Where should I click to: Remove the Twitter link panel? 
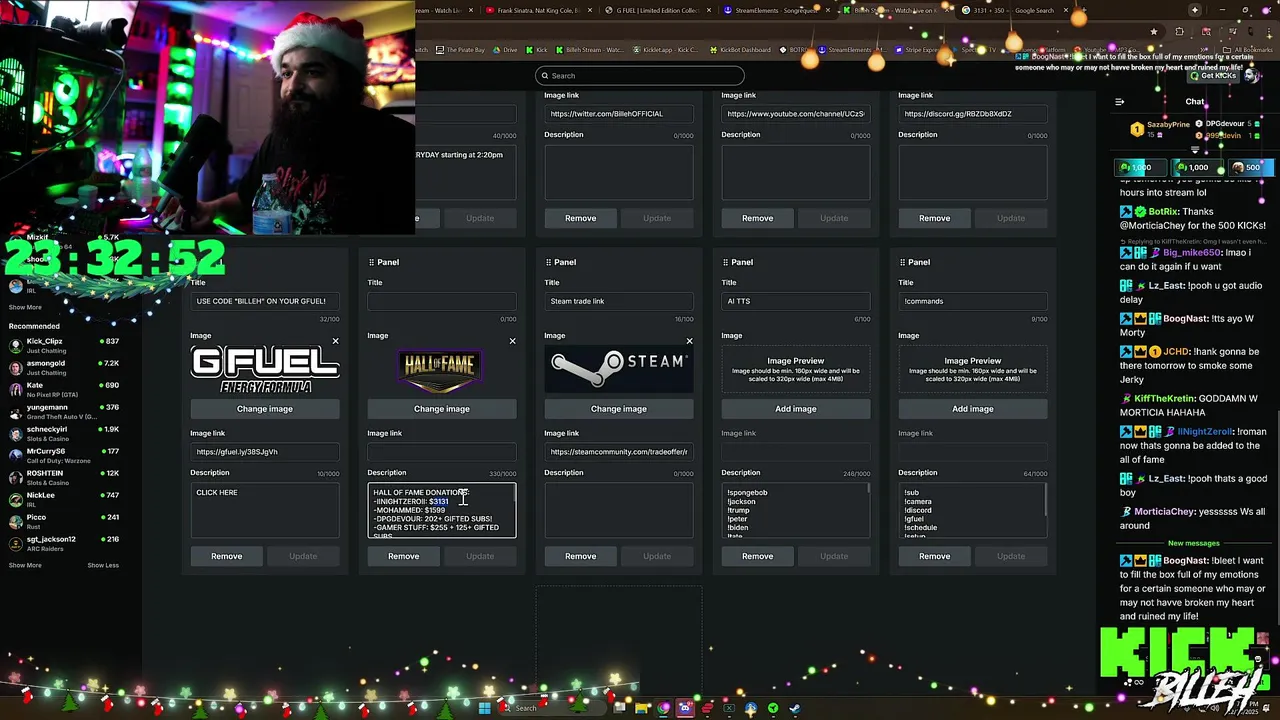pyautogui.click(x=580, y=218)
